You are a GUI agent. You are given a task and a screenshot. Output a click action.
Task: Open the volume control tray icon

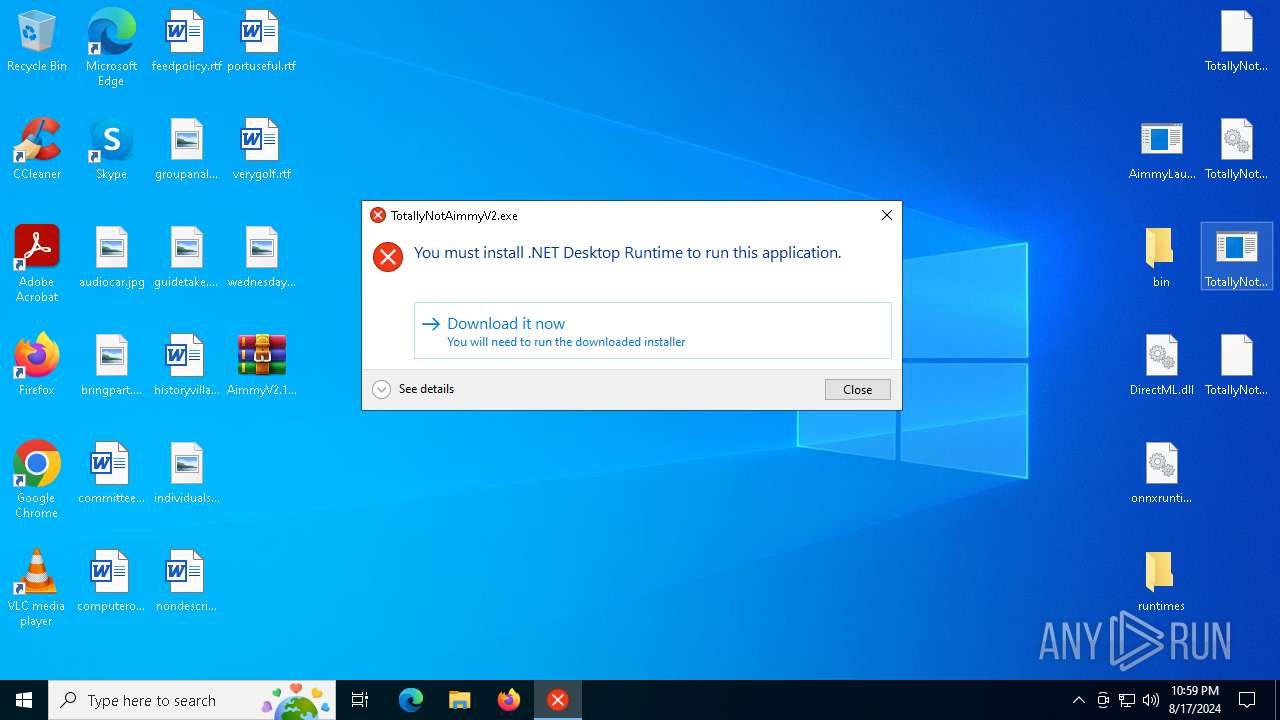(1151, 700)
